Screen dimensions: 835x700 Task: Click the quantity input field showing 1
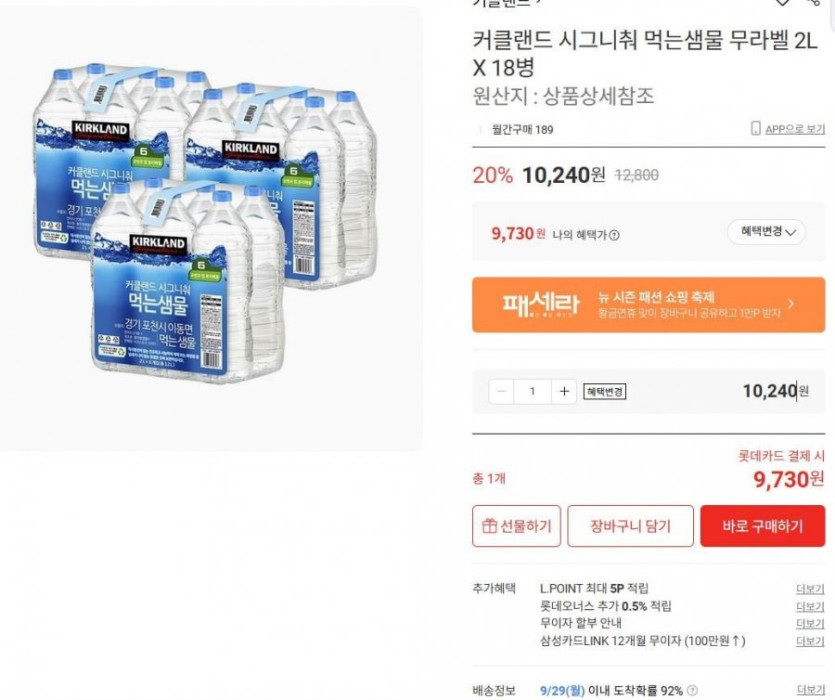point(532,391)
